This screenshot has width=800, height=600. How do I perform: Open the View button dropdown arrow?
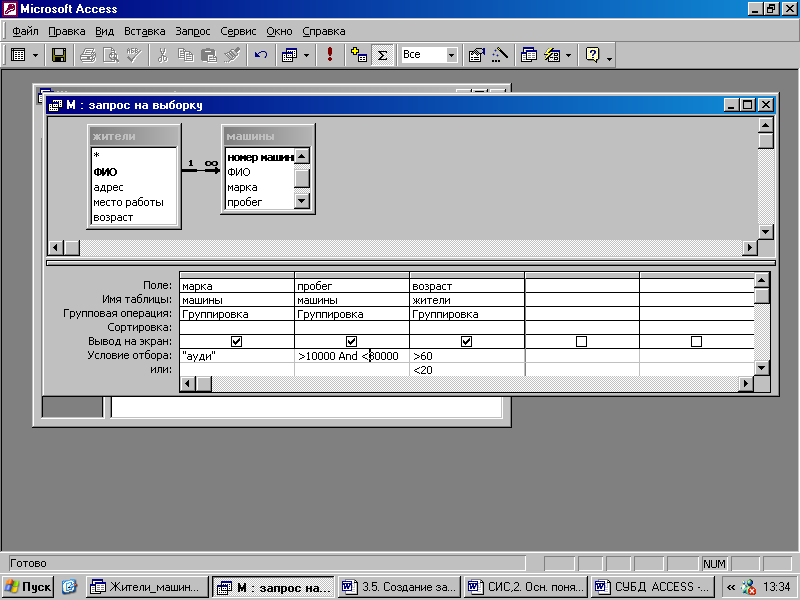click(35, 55)
